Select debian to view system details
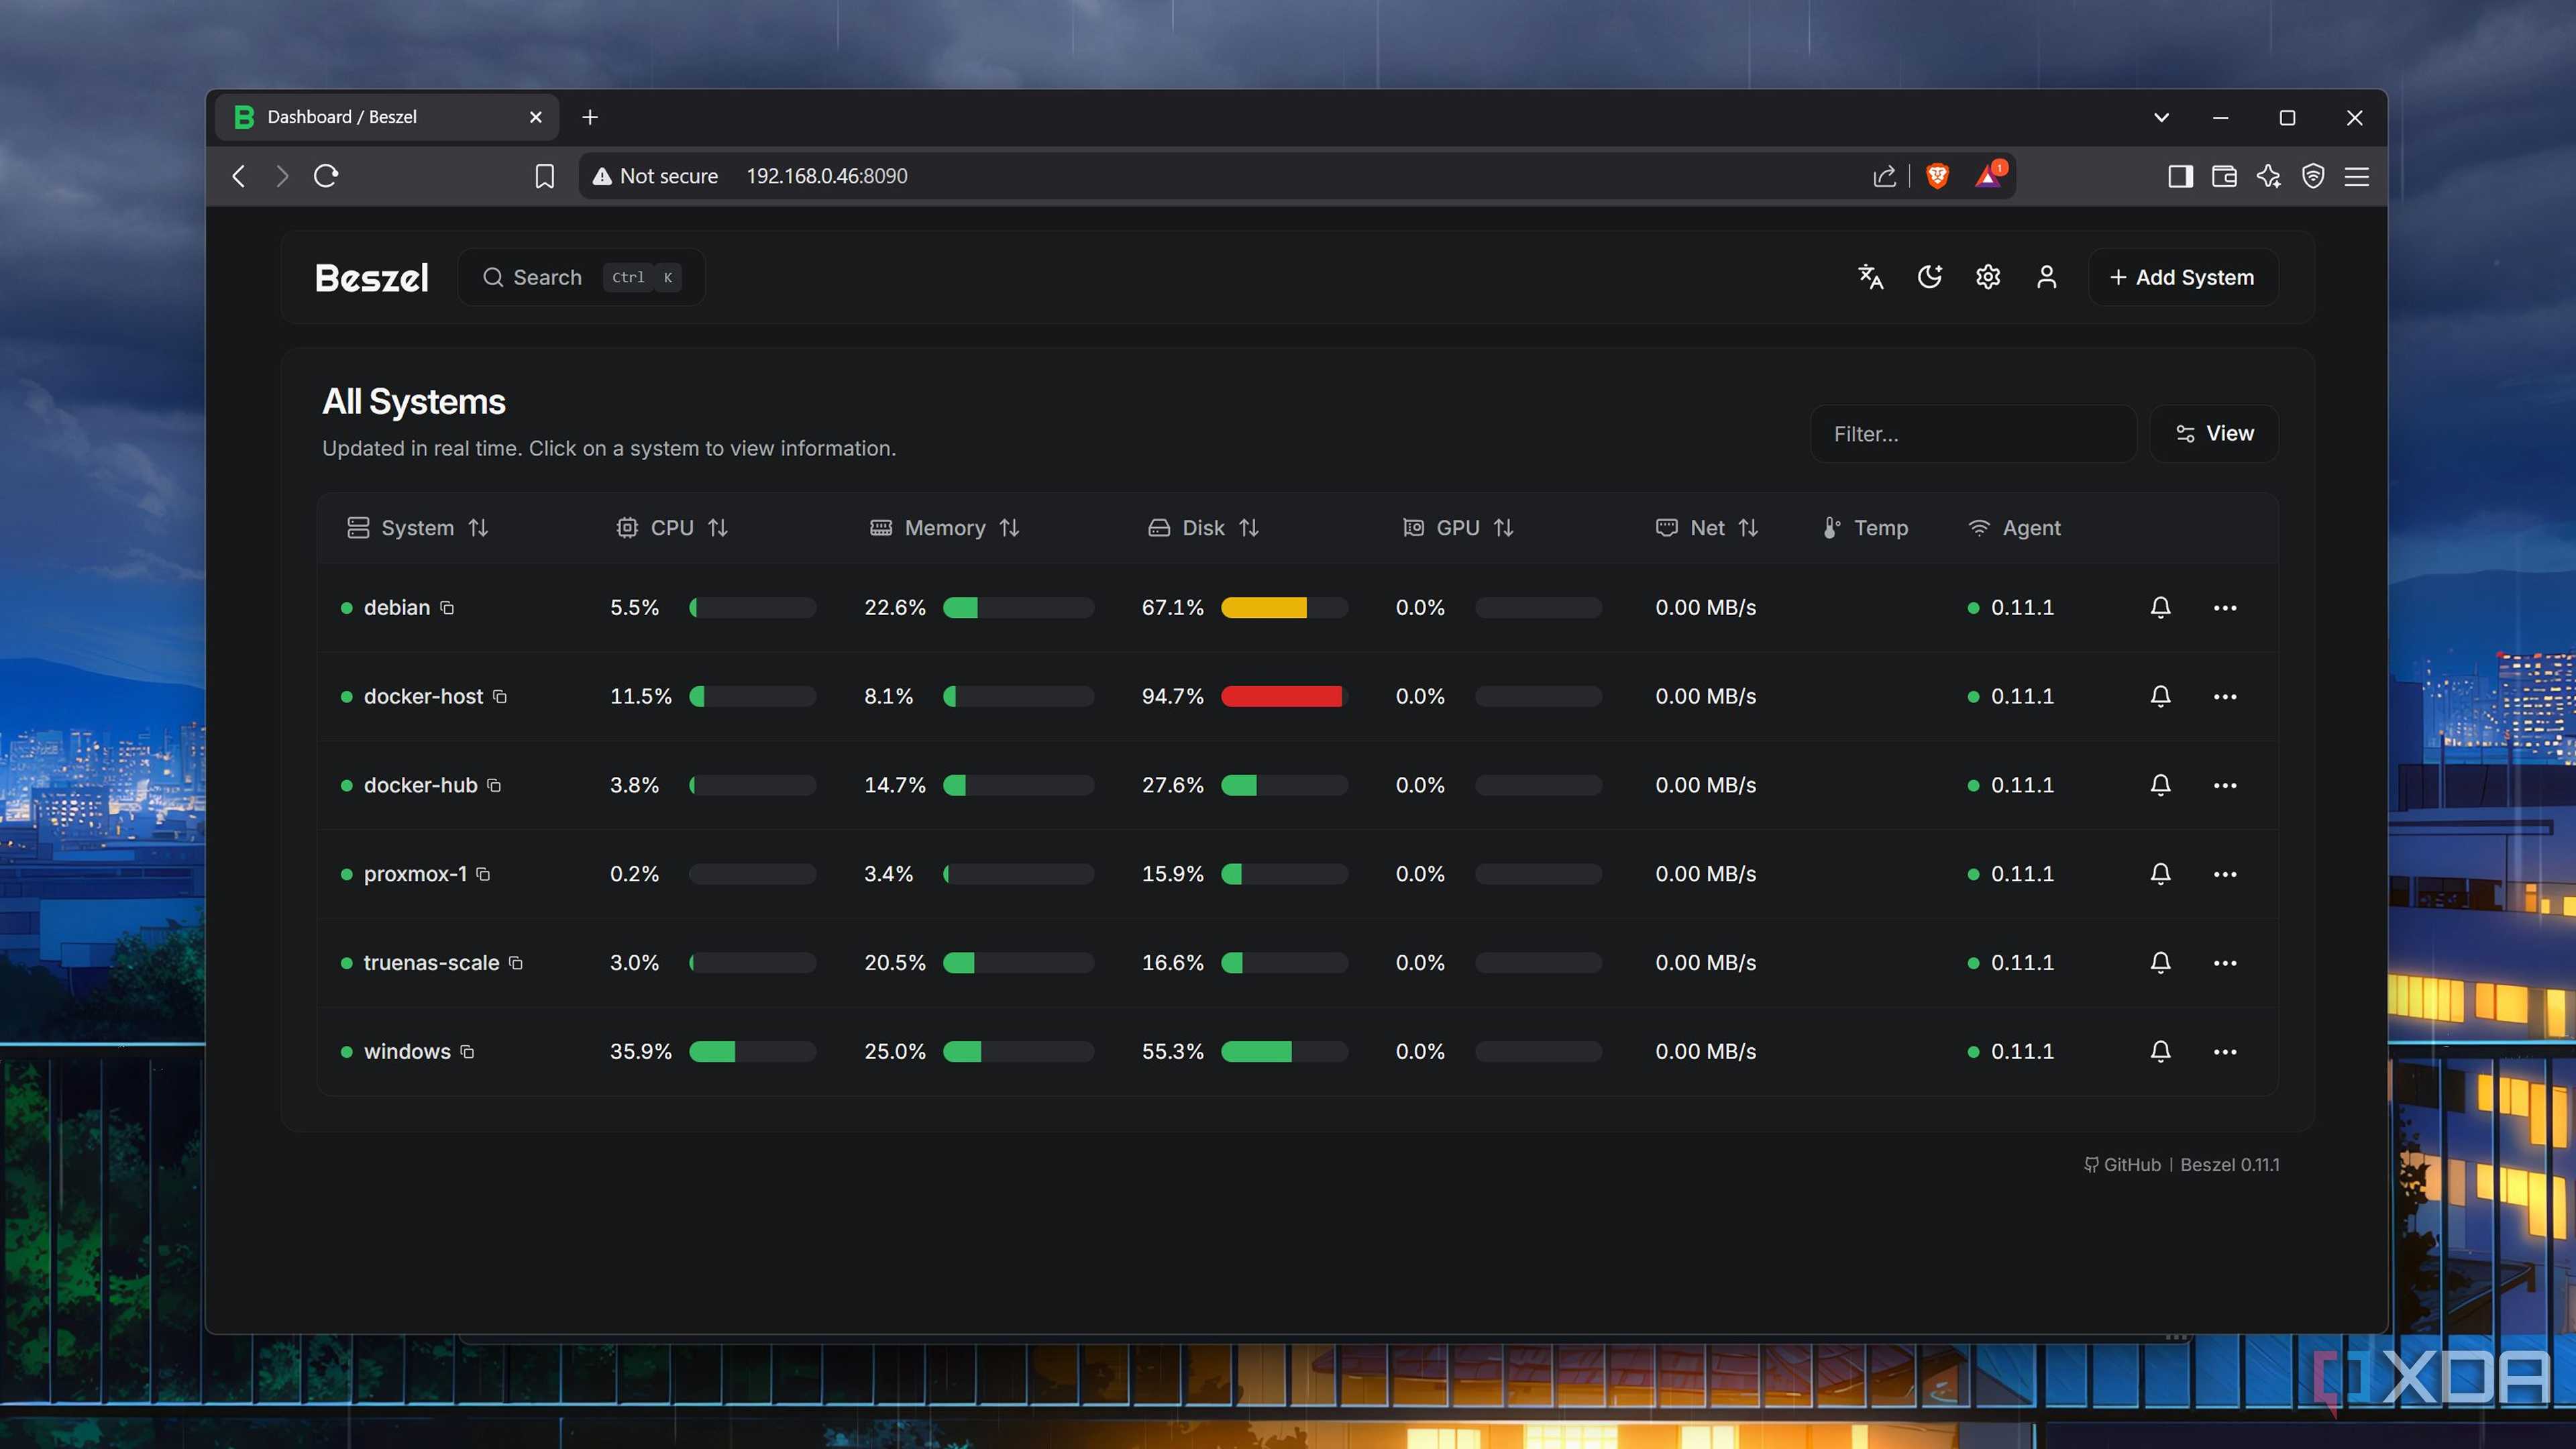This screenshot has width=2576, height=1449. point(396,607)
